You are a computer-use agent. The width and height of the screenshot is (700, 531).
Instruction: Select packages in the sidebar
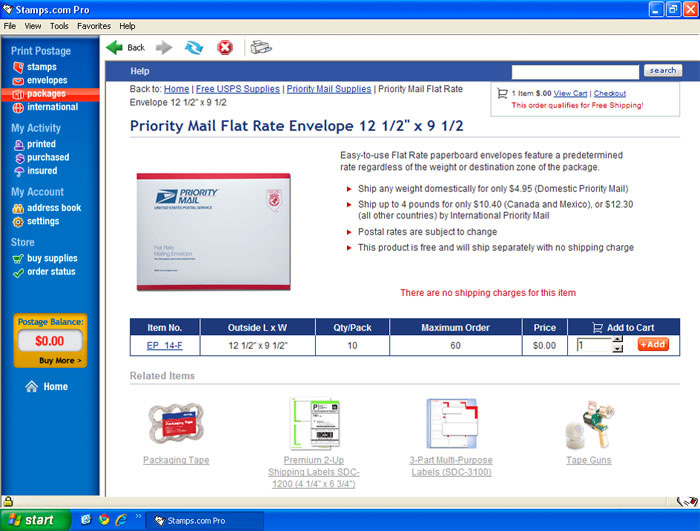(x=50, y=94)
